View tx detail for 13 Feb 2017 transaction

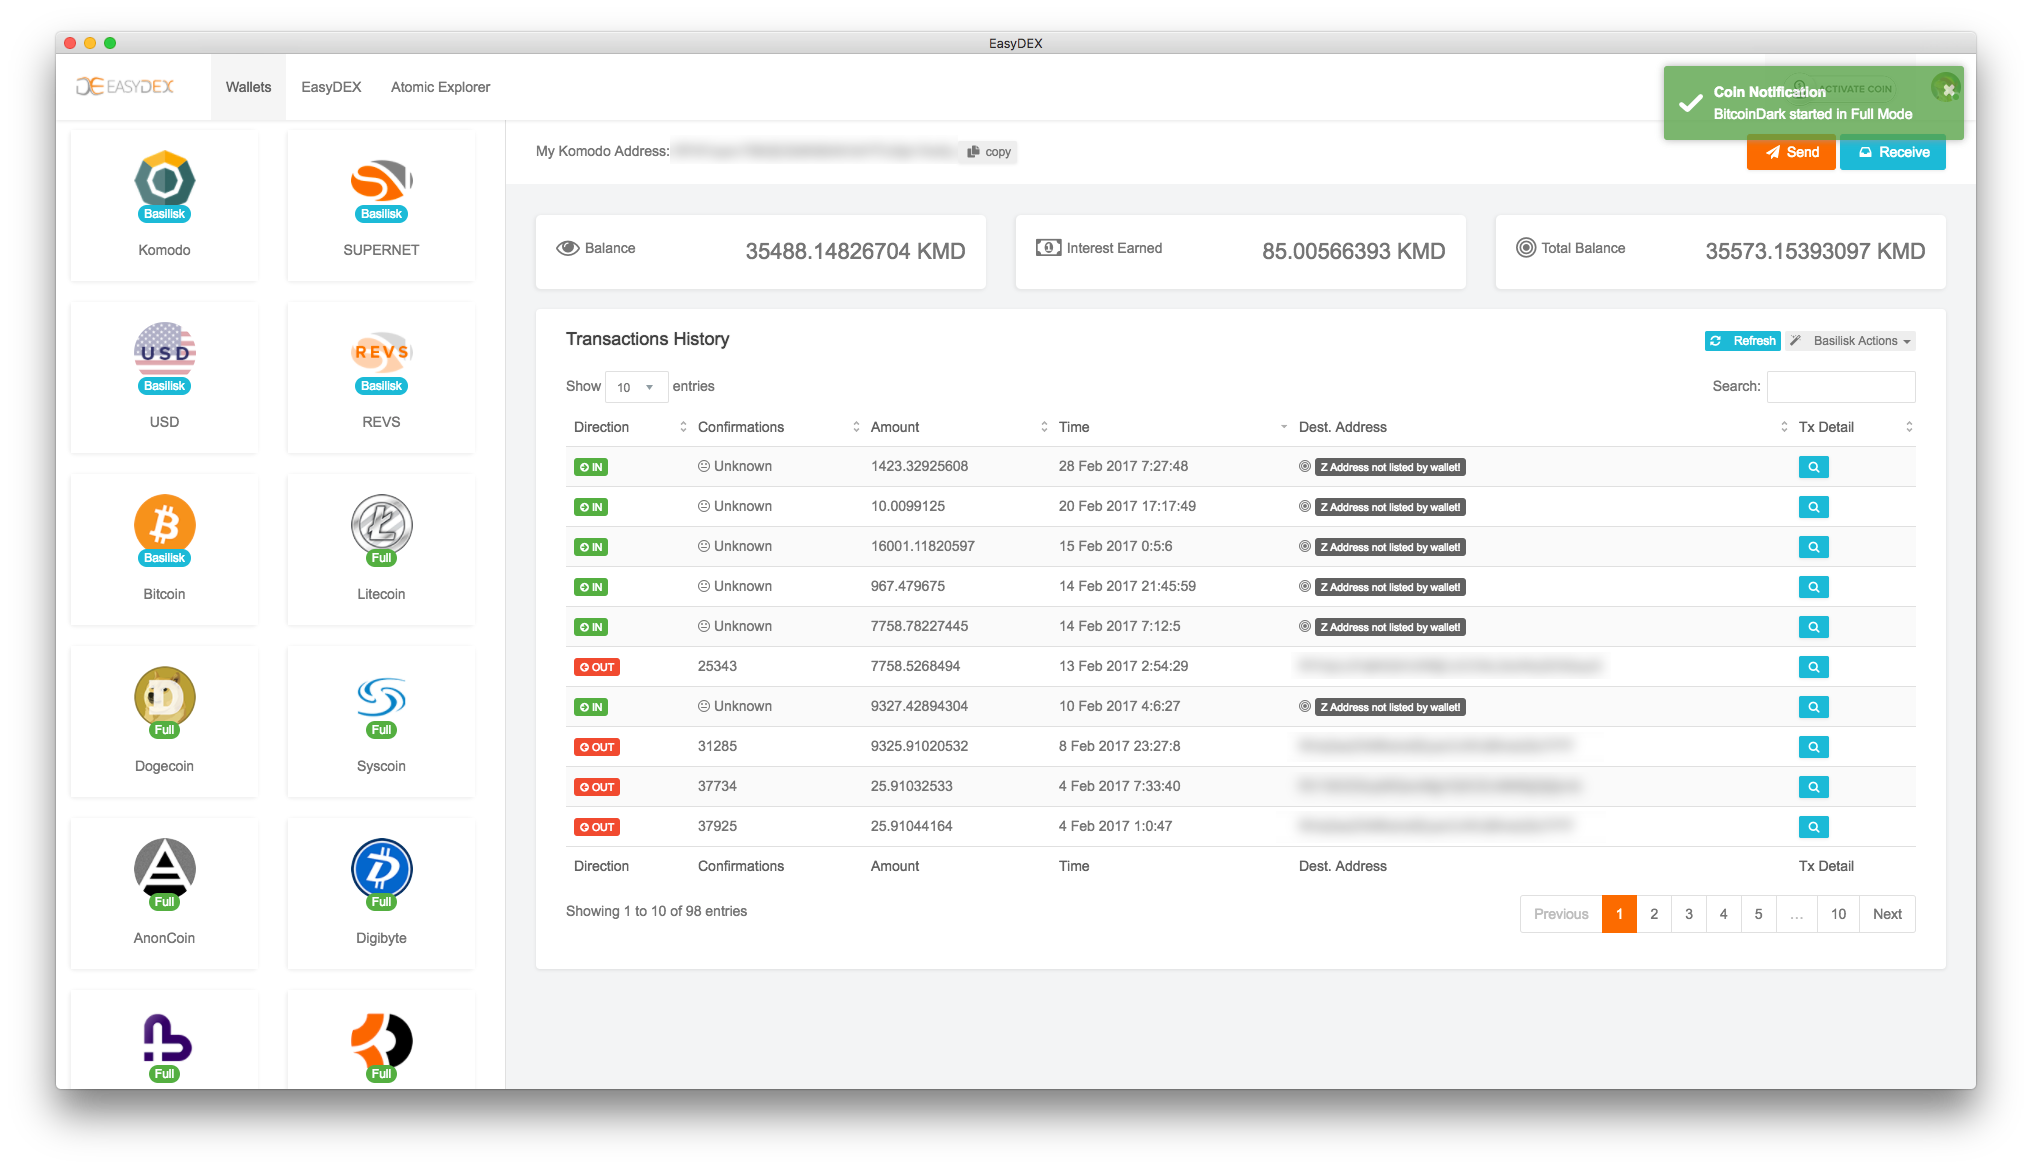[x=1813, y=667]
